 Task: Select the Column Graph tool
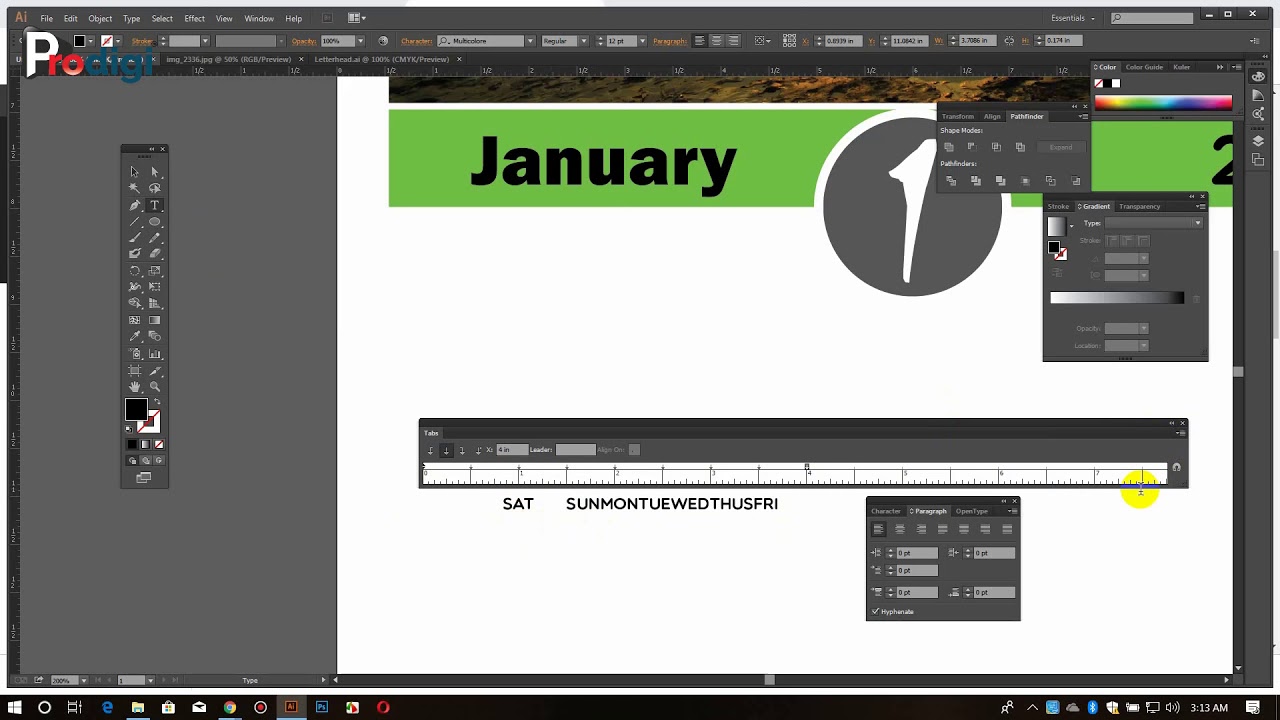coord(155,354)
